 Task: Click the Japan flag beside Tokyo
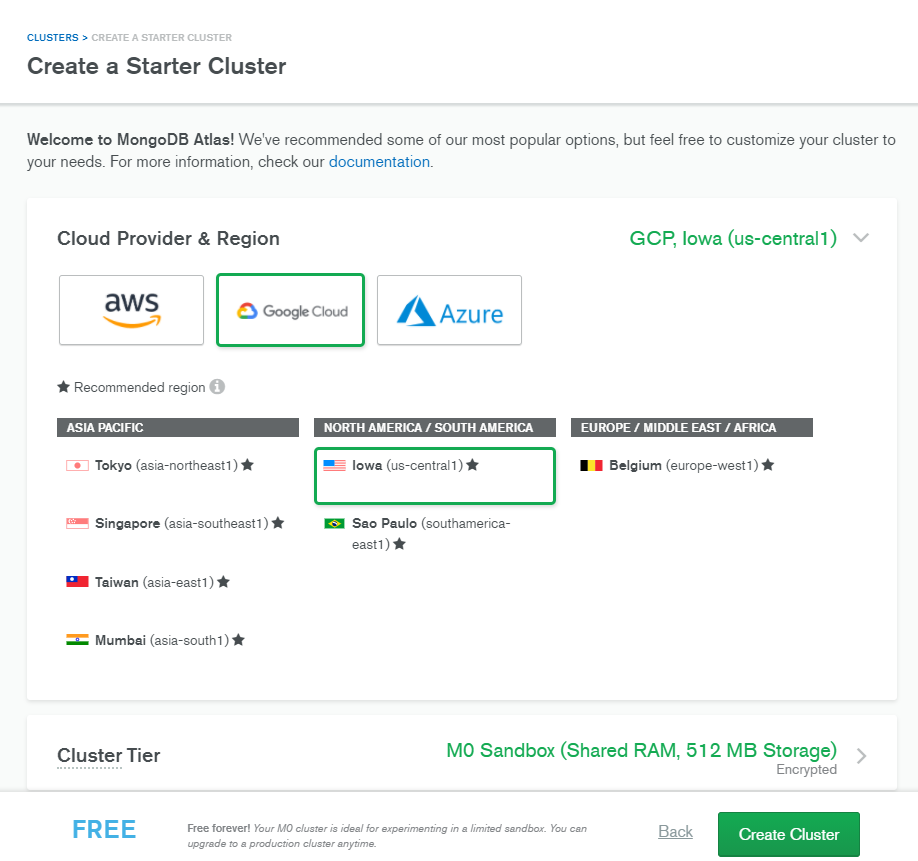tap(77, 465)
